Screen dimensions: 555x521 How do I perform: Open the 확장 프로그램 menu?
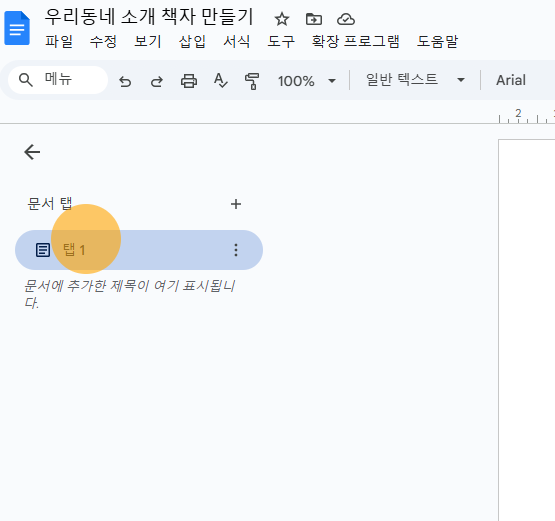point(356,41)
